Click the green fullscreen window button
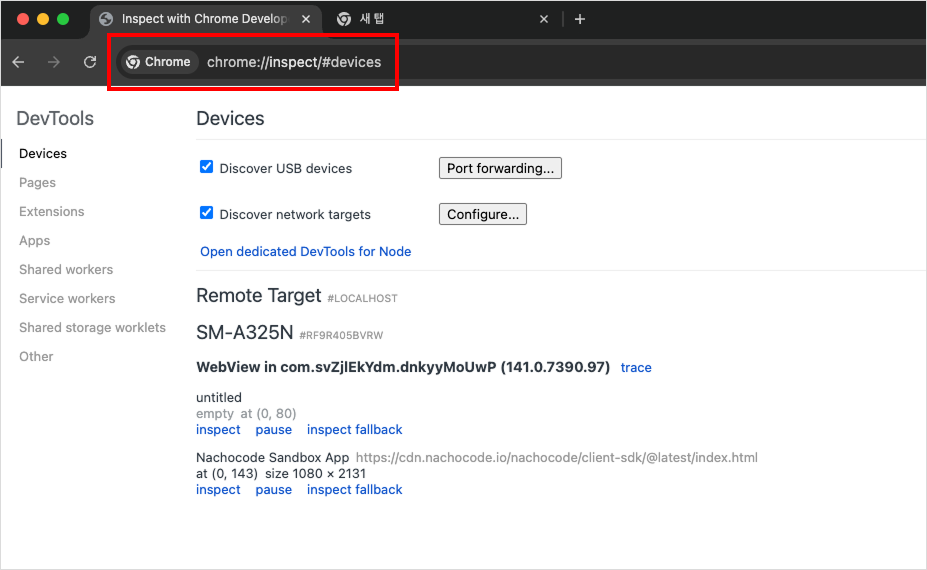Viewport: 927px width, 570px height. (x=63, y=19)
